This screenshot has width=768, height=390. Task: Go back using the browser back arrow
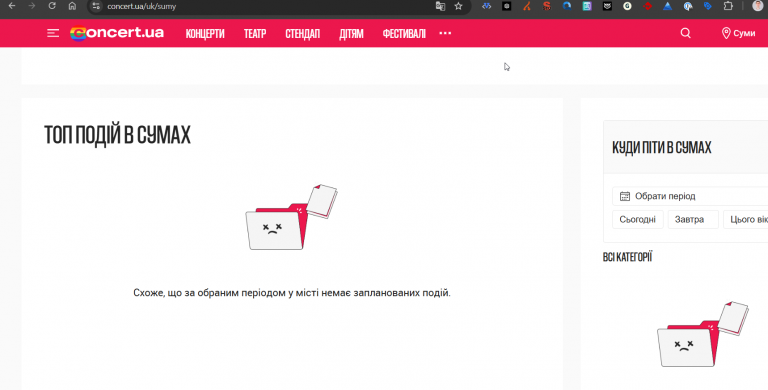click(12, 6)
